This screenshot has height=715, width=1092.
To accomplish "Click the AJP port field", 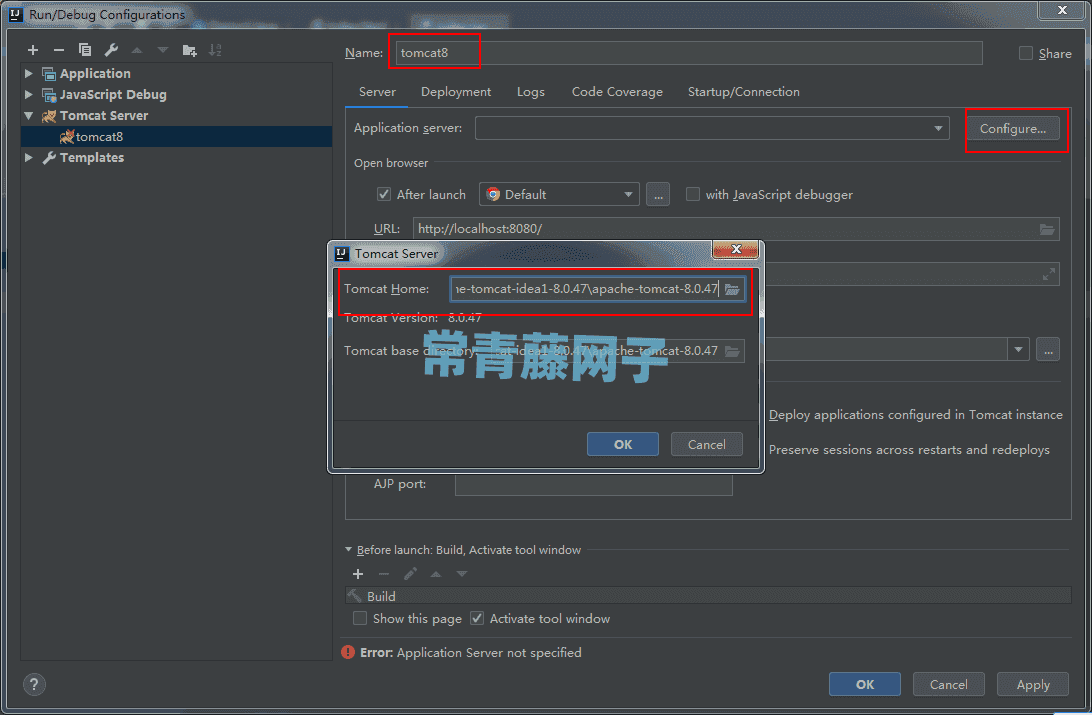I will pyautogui.click(x=593, y=485).
